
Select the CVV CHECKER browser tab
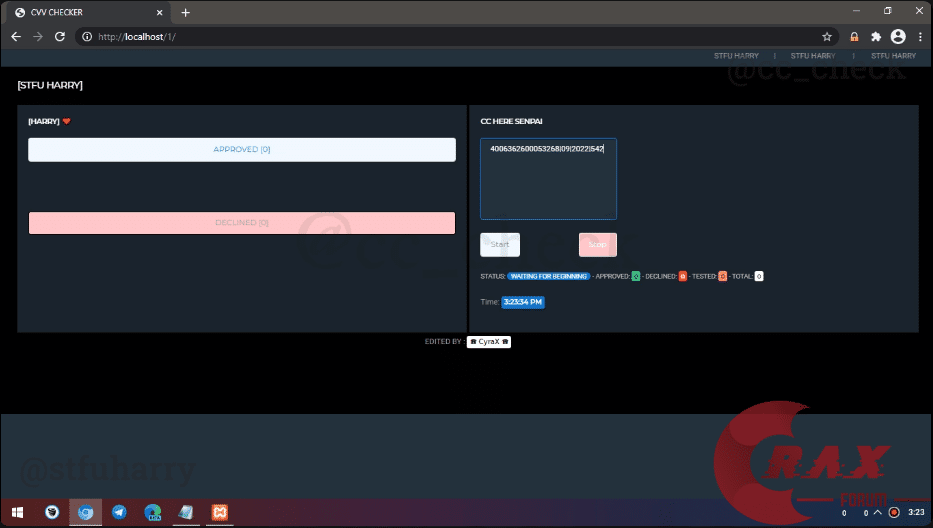89,13
